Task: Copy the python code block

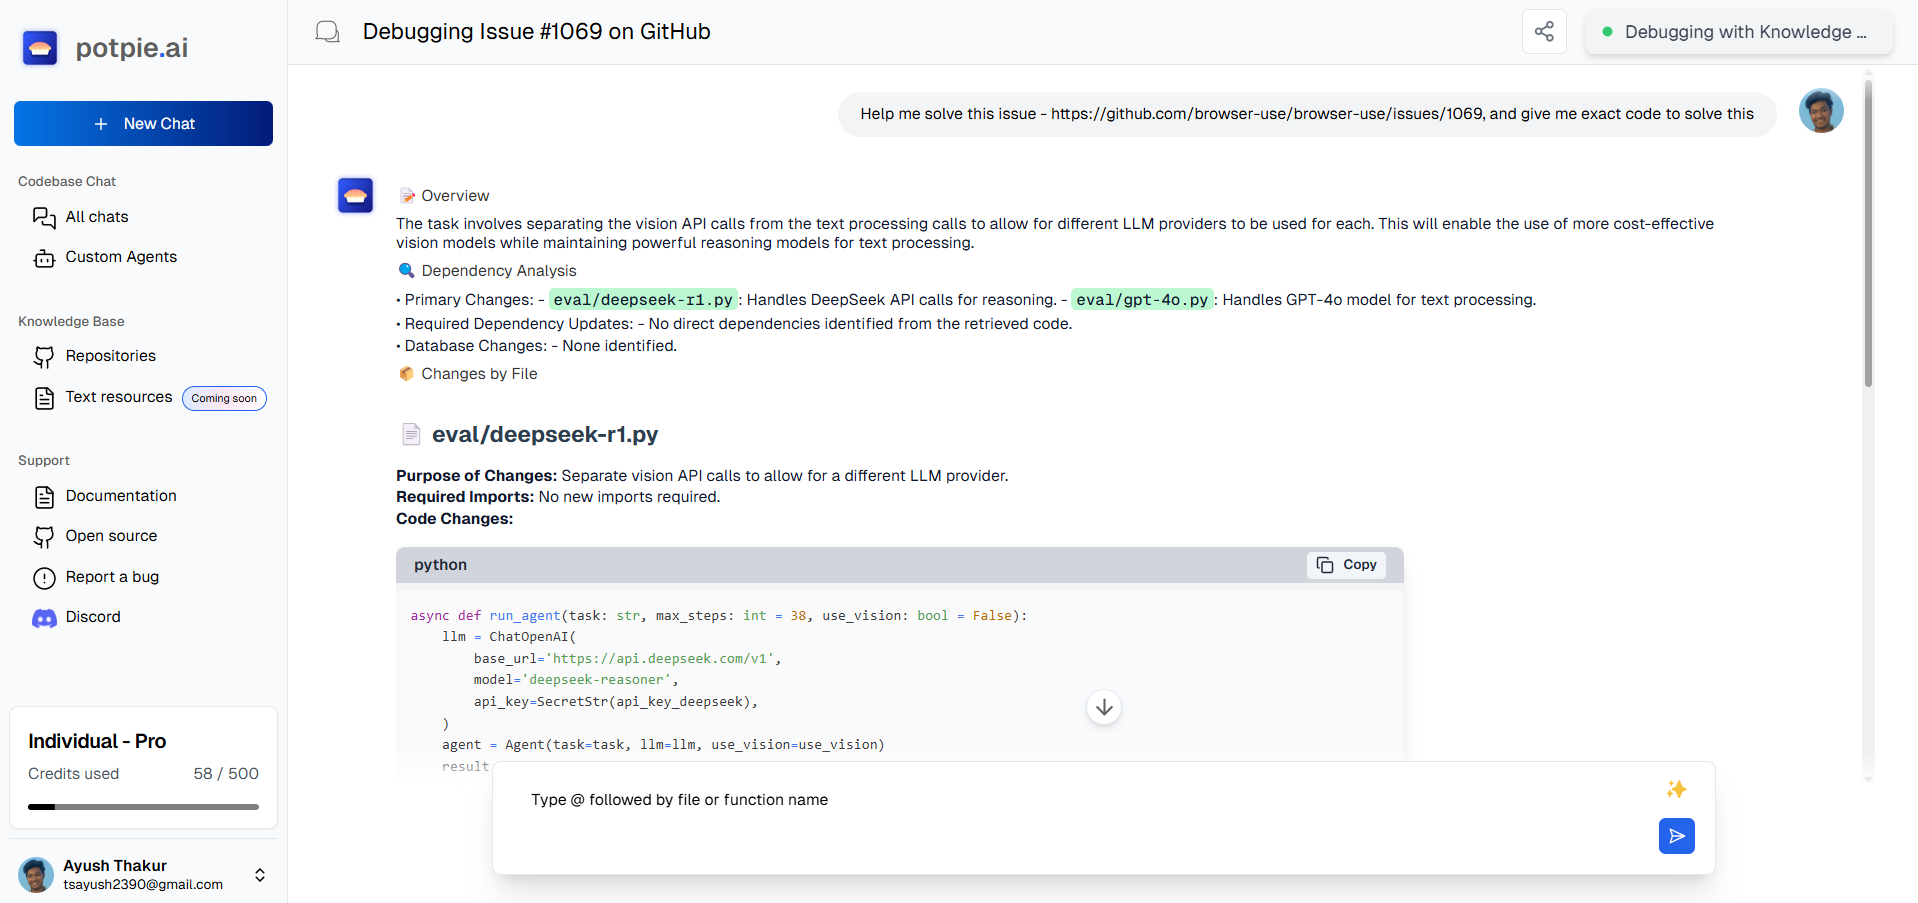Action: point(1346,565)
